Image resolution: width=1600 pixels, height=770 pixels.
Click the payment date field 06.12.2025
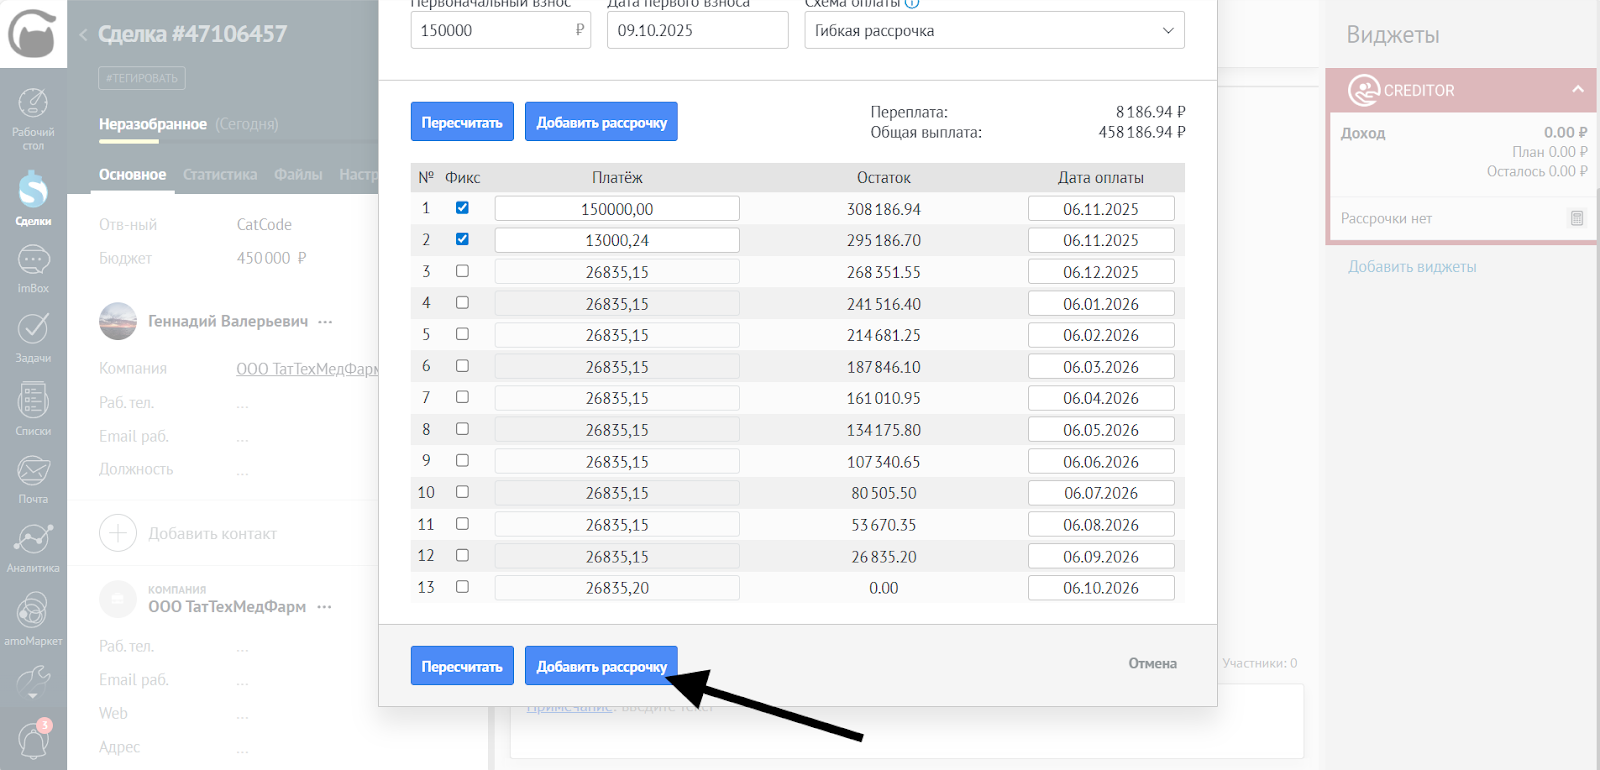[1100, 272]
